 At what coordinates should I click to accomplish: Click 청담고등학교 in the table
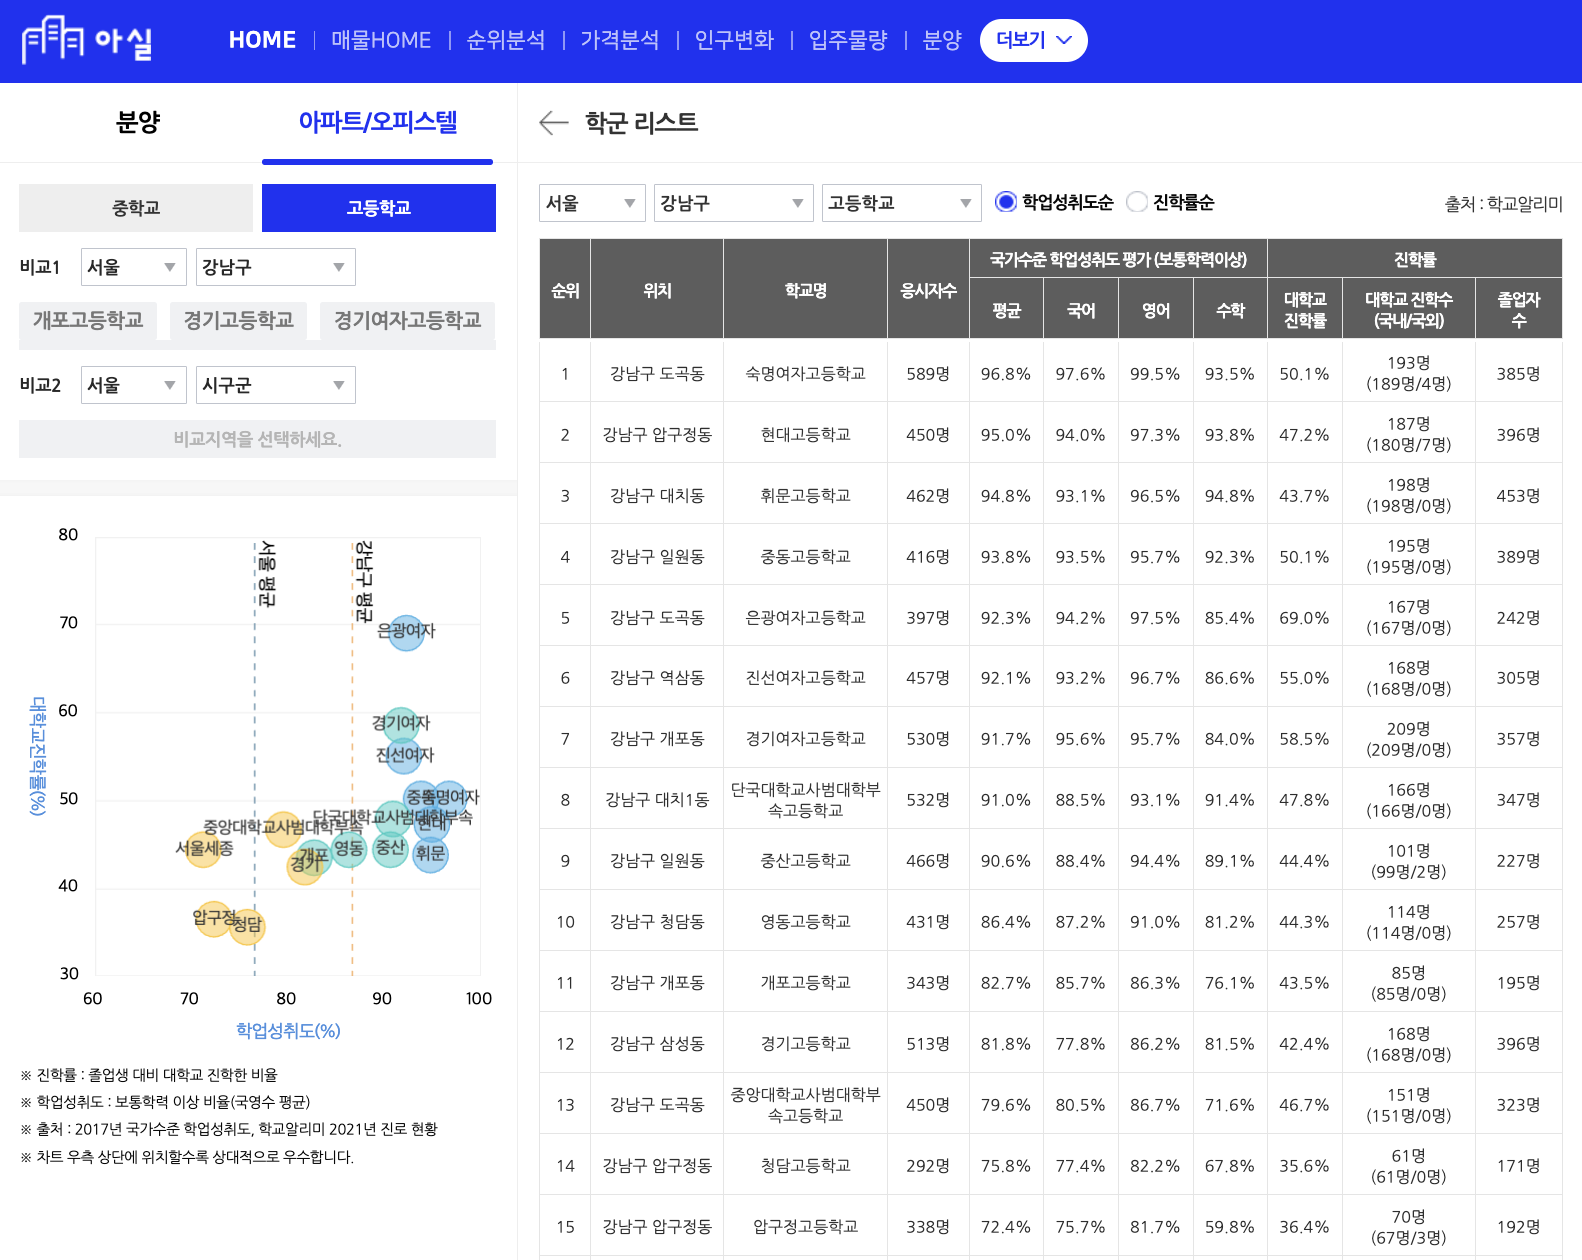(x=805, y=1166)
